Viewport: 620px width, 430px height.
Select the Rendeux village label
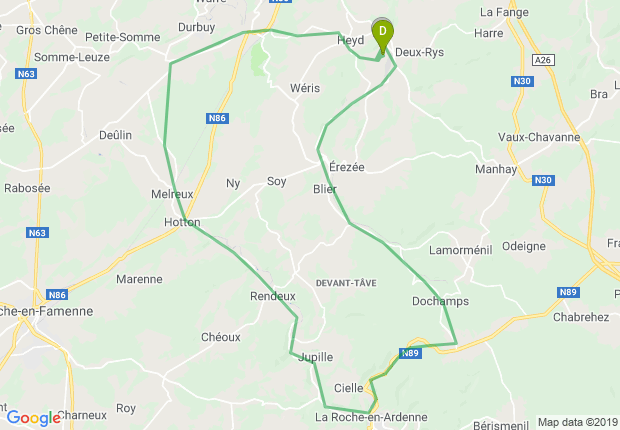click(273, 296)
